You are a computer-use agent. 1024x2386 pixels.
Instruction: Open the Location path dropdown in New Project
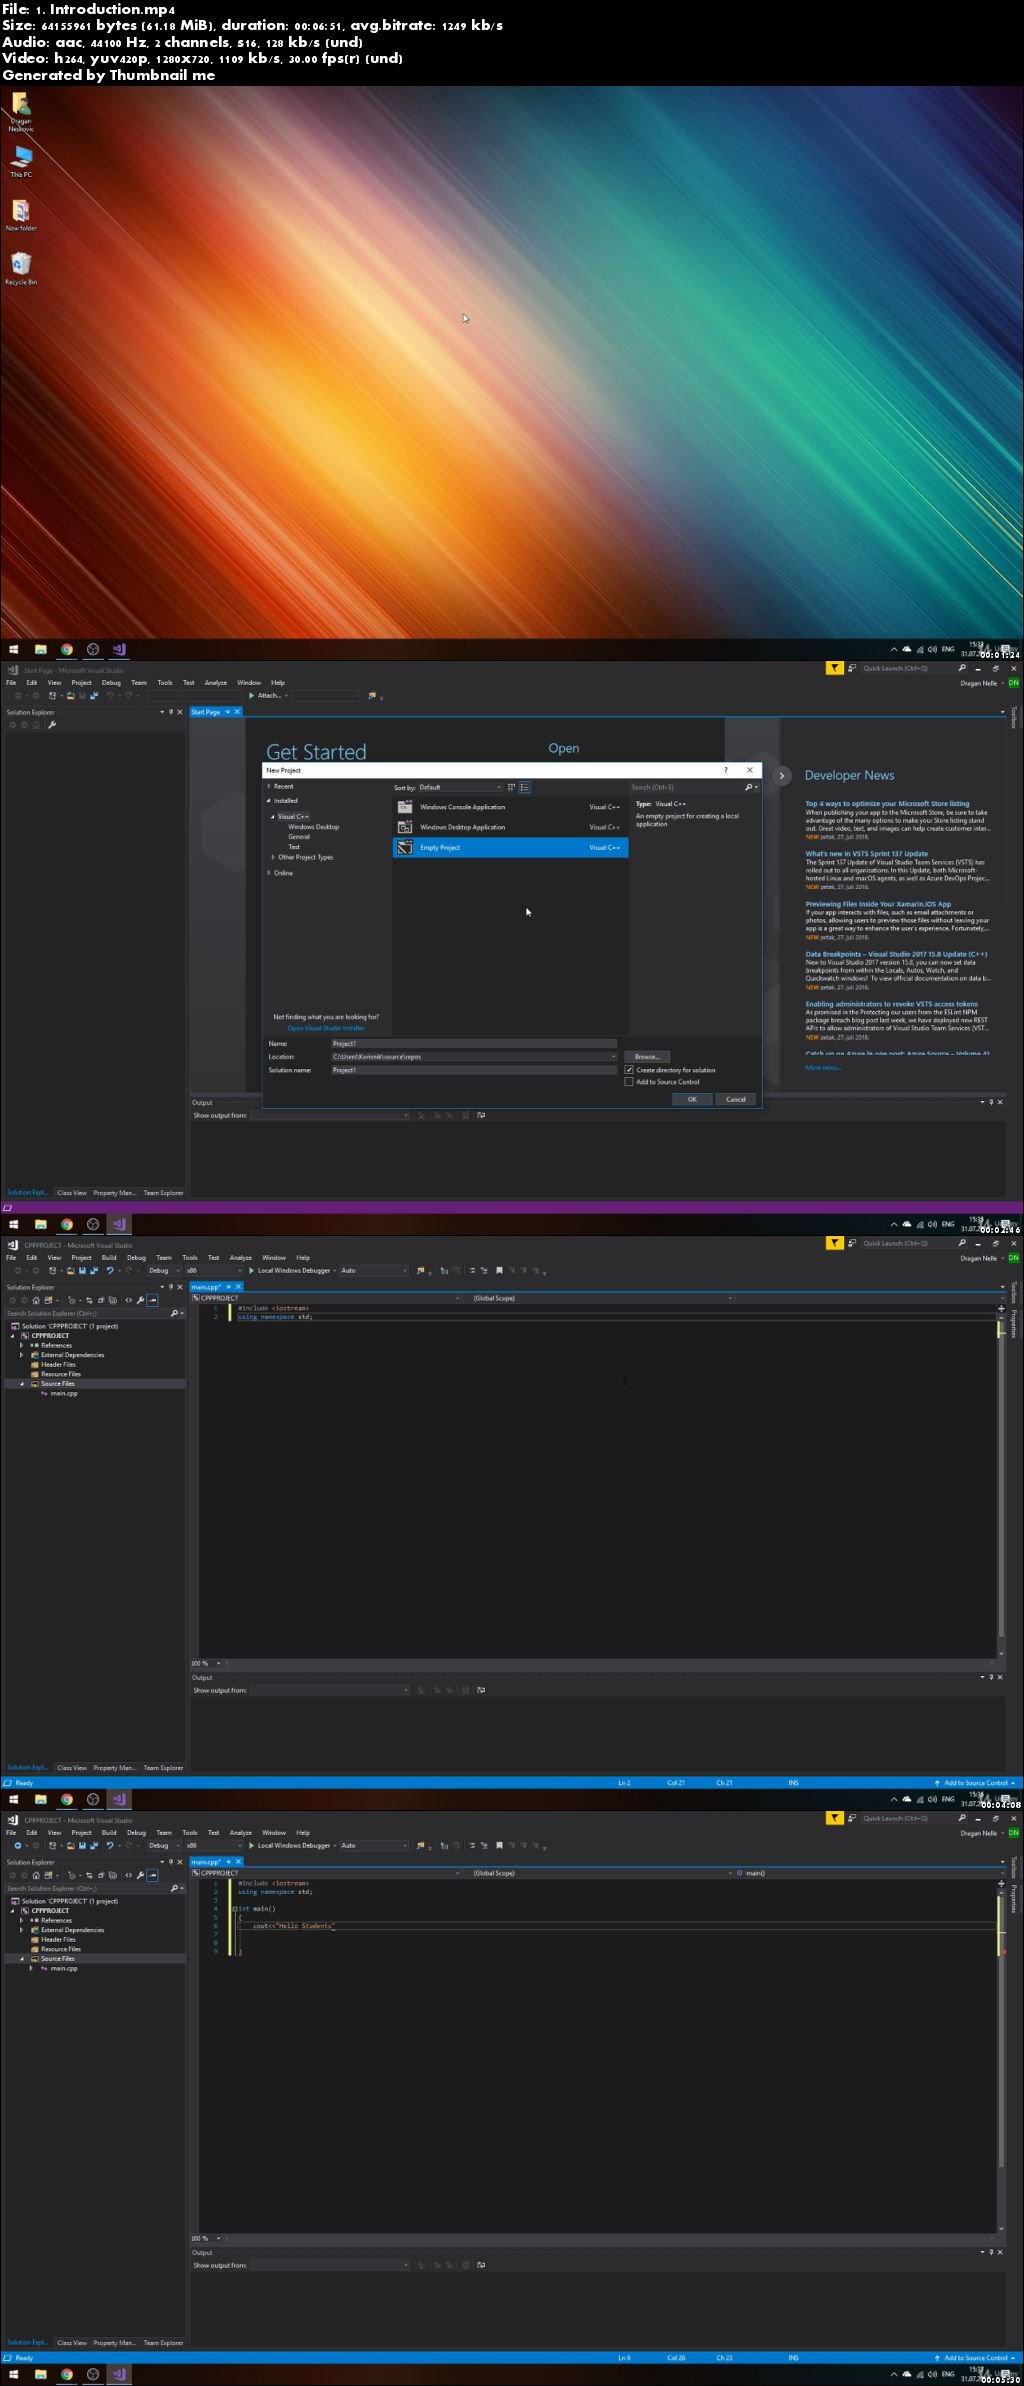coord(613,1057)
